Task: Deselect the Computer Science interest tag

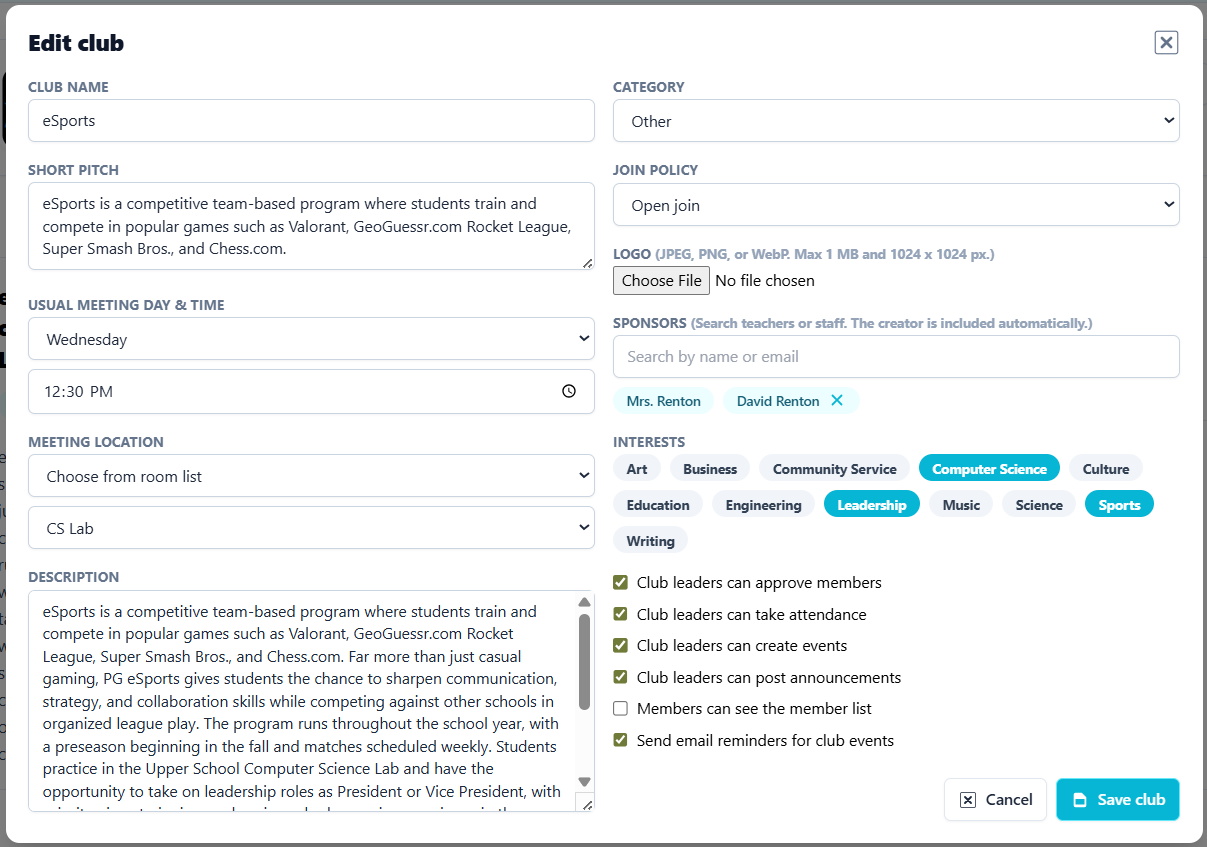Action: coord(989,469)
